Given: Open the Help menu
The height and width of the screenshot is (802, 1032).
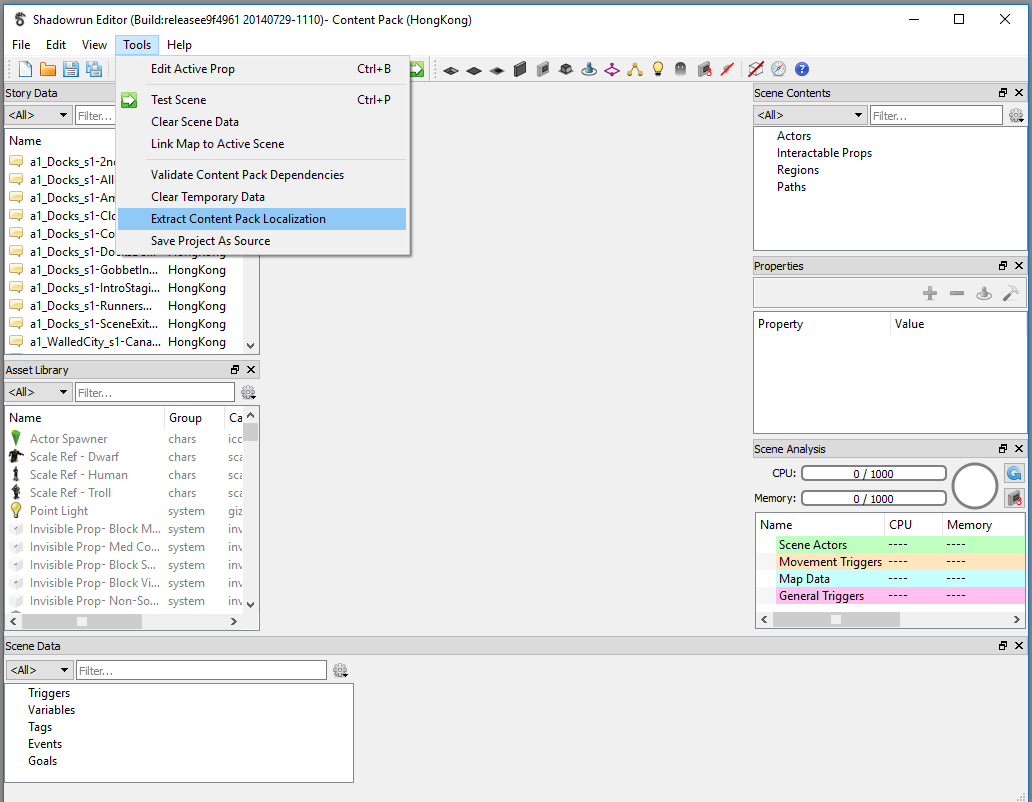Looking at the screenshot, I should (x=179, y=45).
